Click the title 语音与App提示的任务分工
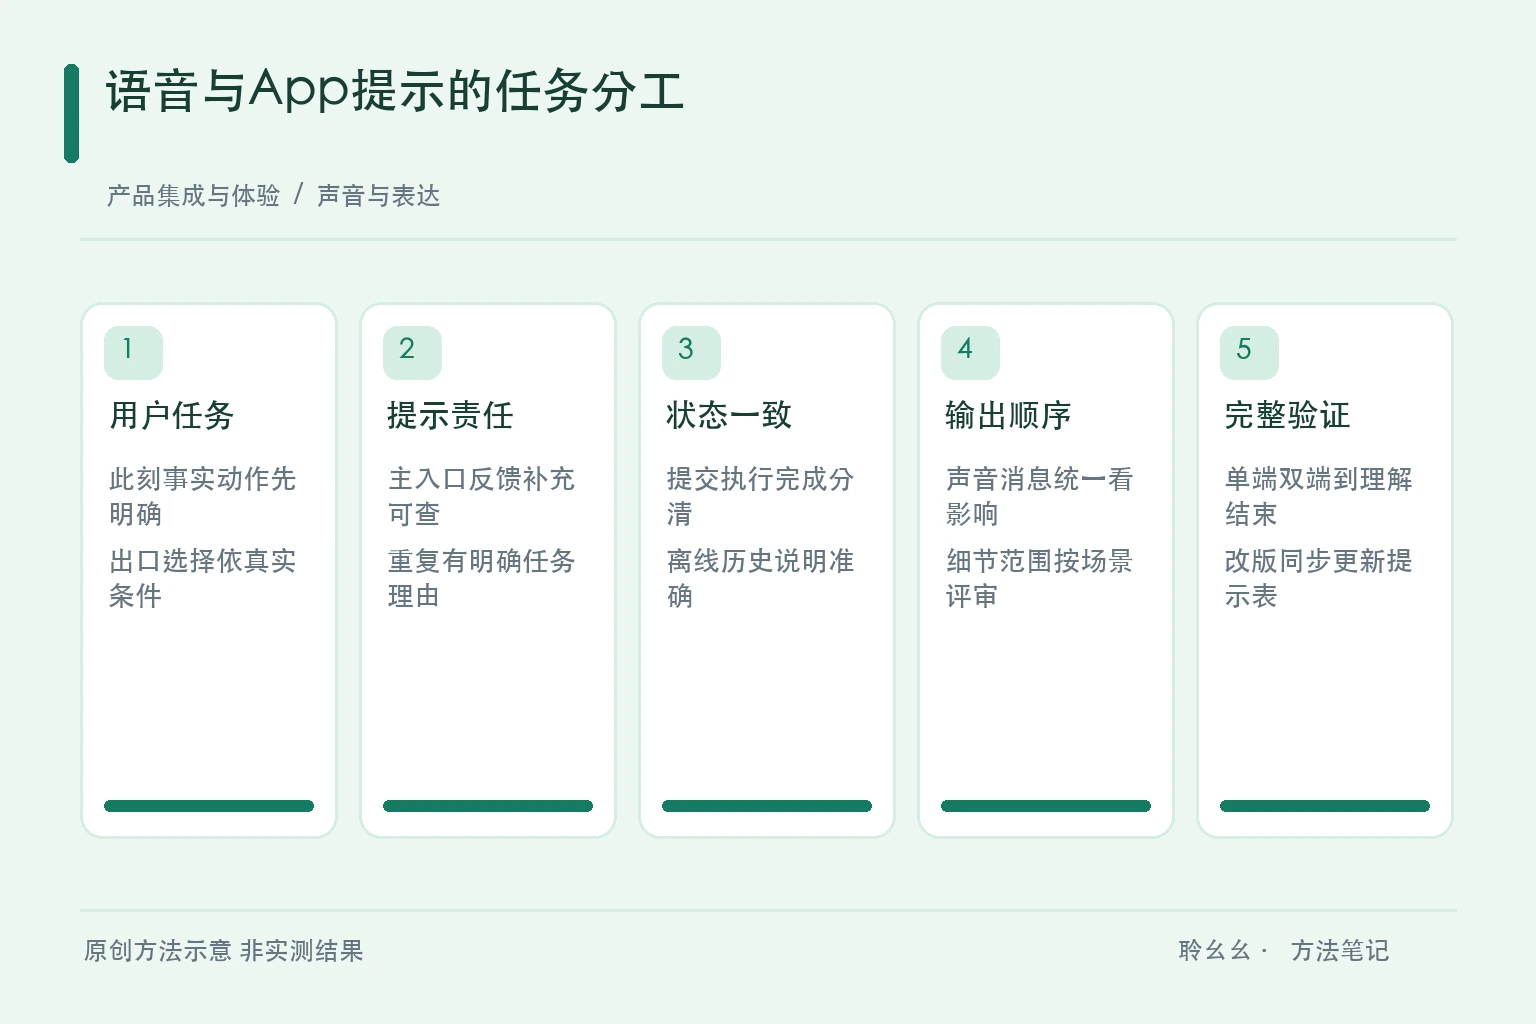1536x1024 pixels. [395, 91]
